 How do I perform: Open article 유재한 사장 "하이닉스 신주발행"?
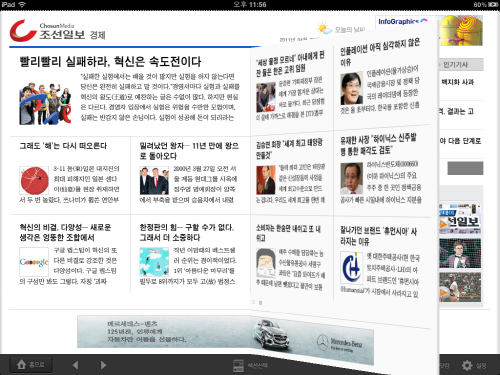pos(378,144)
